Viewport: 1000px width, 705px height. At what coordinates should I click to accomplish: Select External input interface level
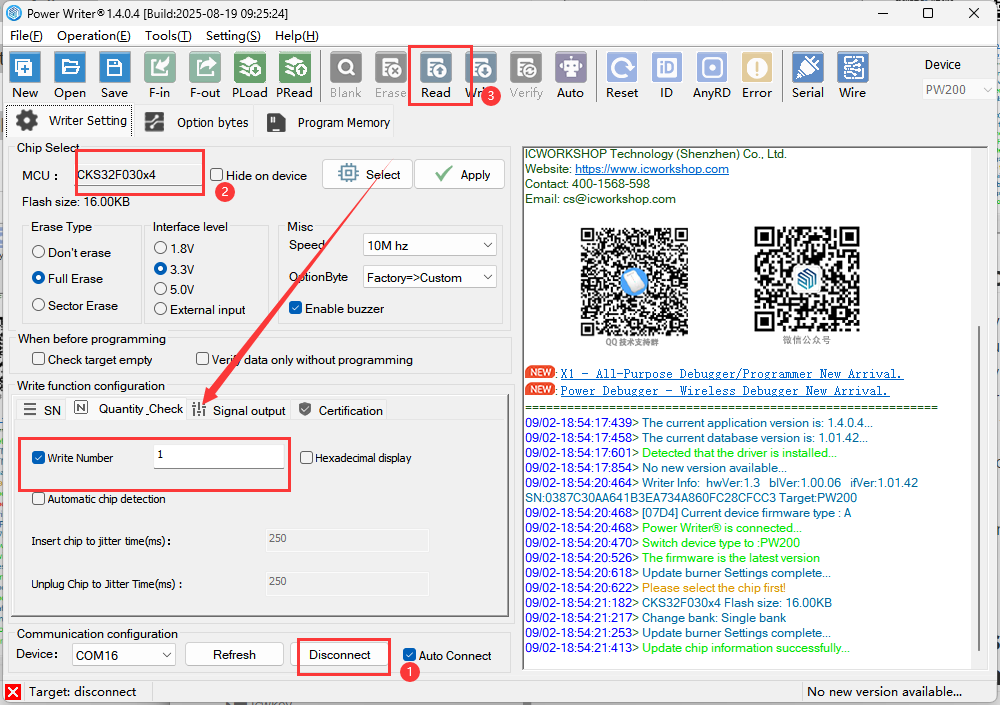click(161, 309)
